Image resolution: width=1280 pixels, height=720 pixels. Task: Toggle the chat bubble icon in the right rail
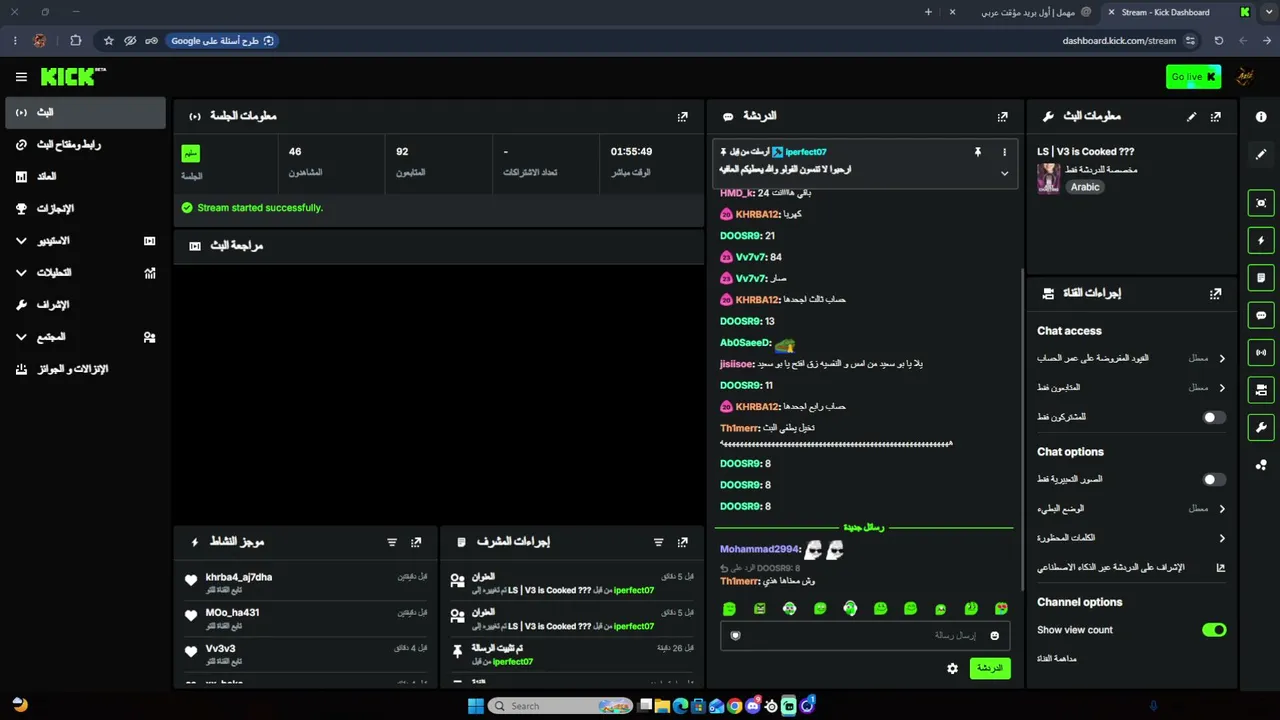pyautogui.click(x=1261, y=315)
